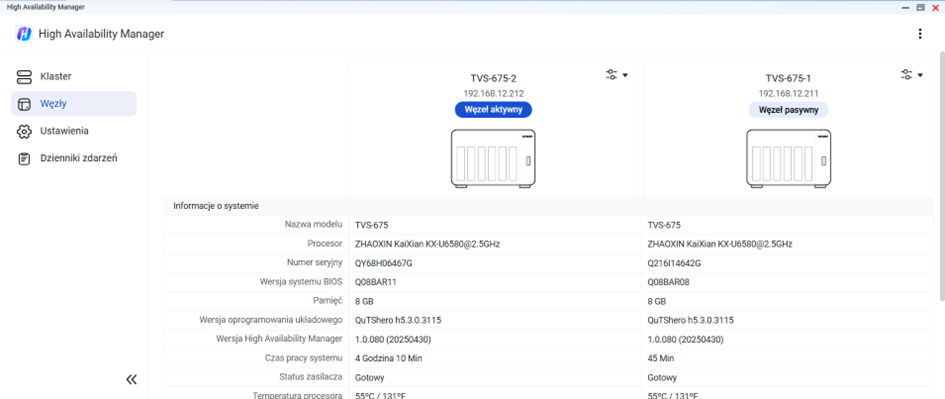
Task: Expand dropdown arrow for TVS-675-2 node
Action: pos(625,75)
